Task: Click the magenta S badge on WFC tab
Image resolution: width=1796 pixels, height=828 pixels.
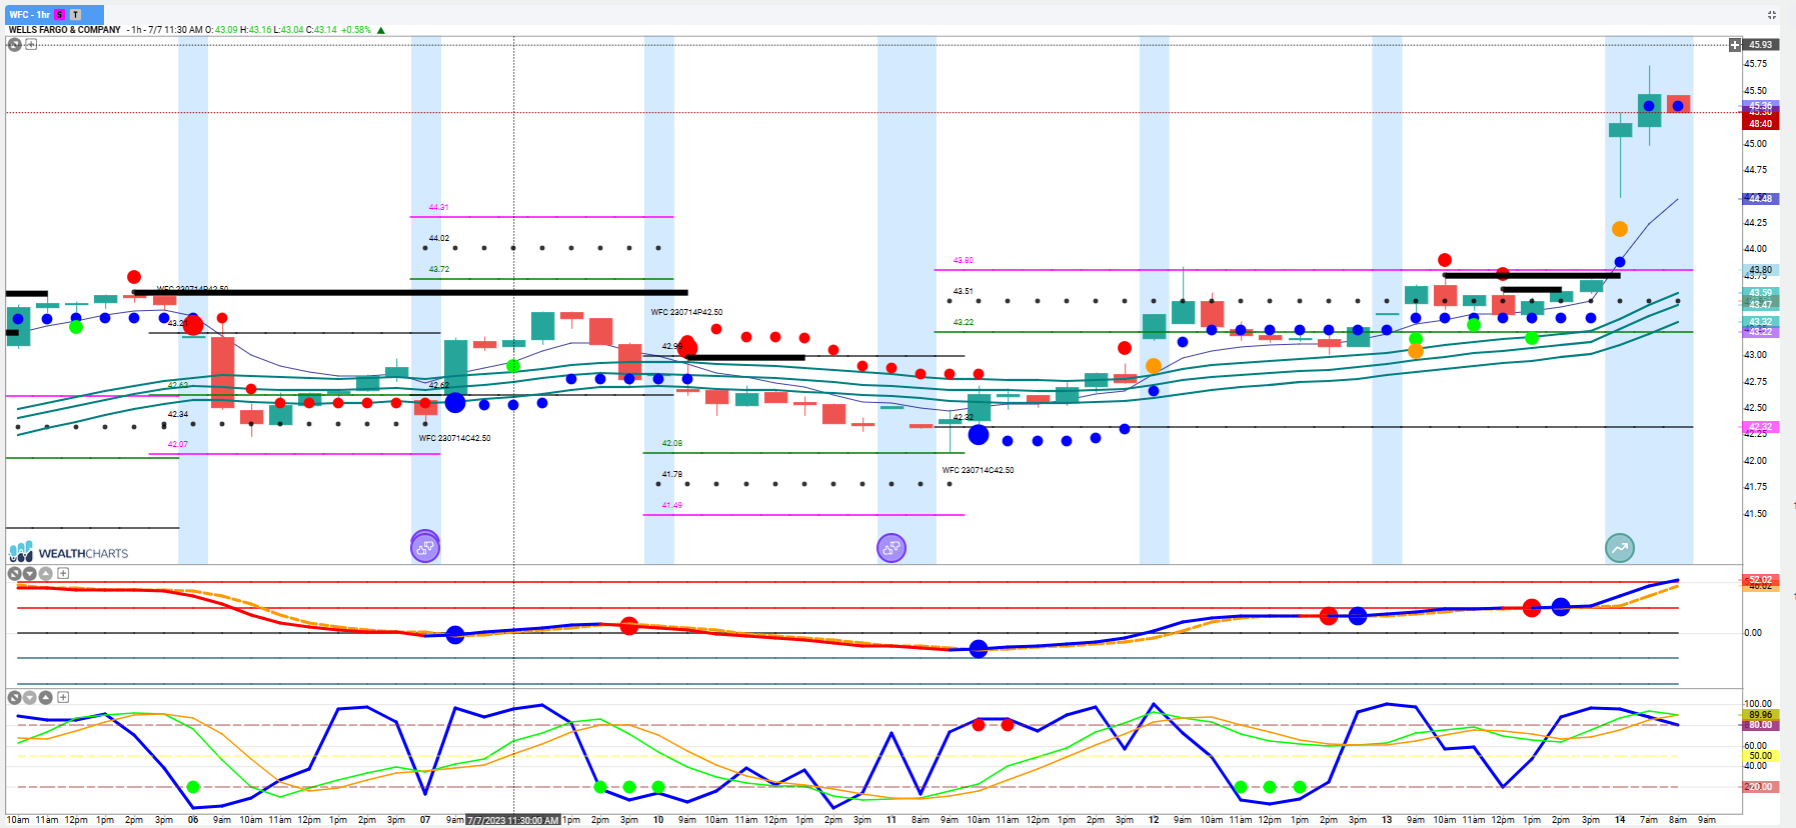Action: coord(60,15)
